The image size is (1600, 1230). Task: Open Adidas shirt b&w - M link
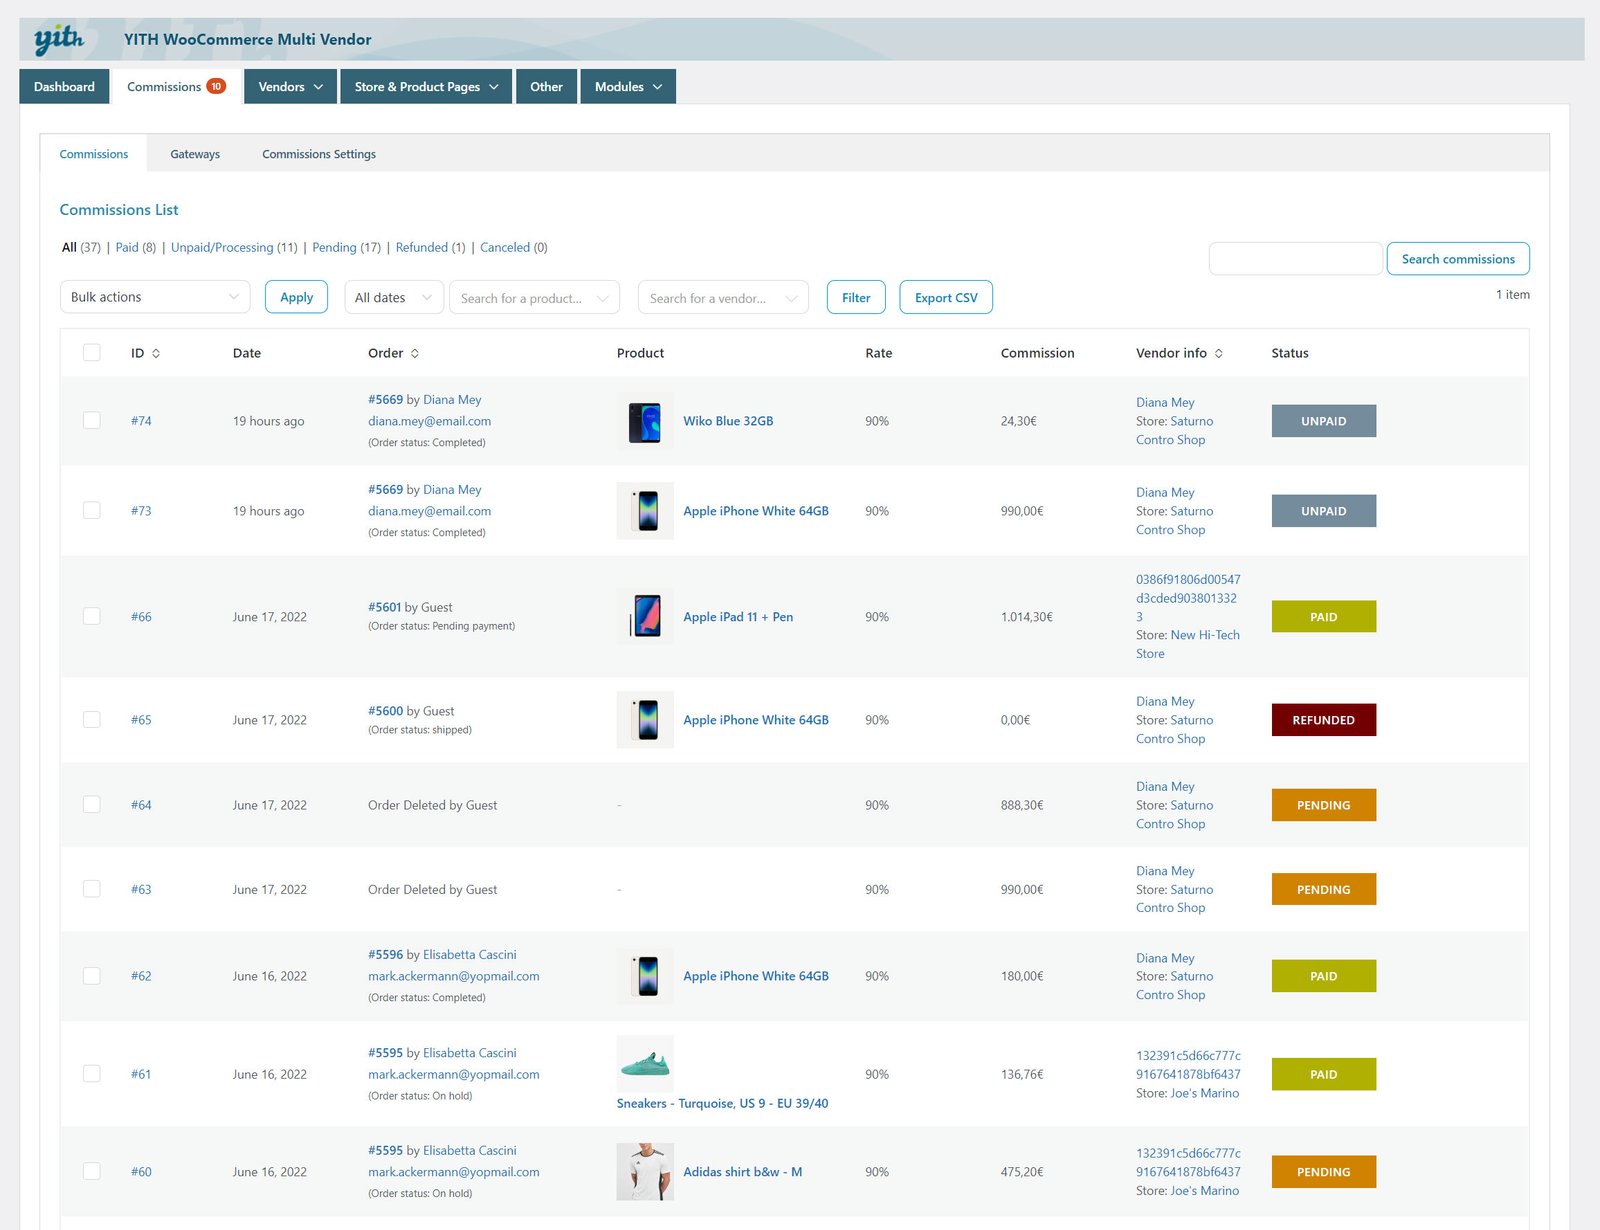743,1172
